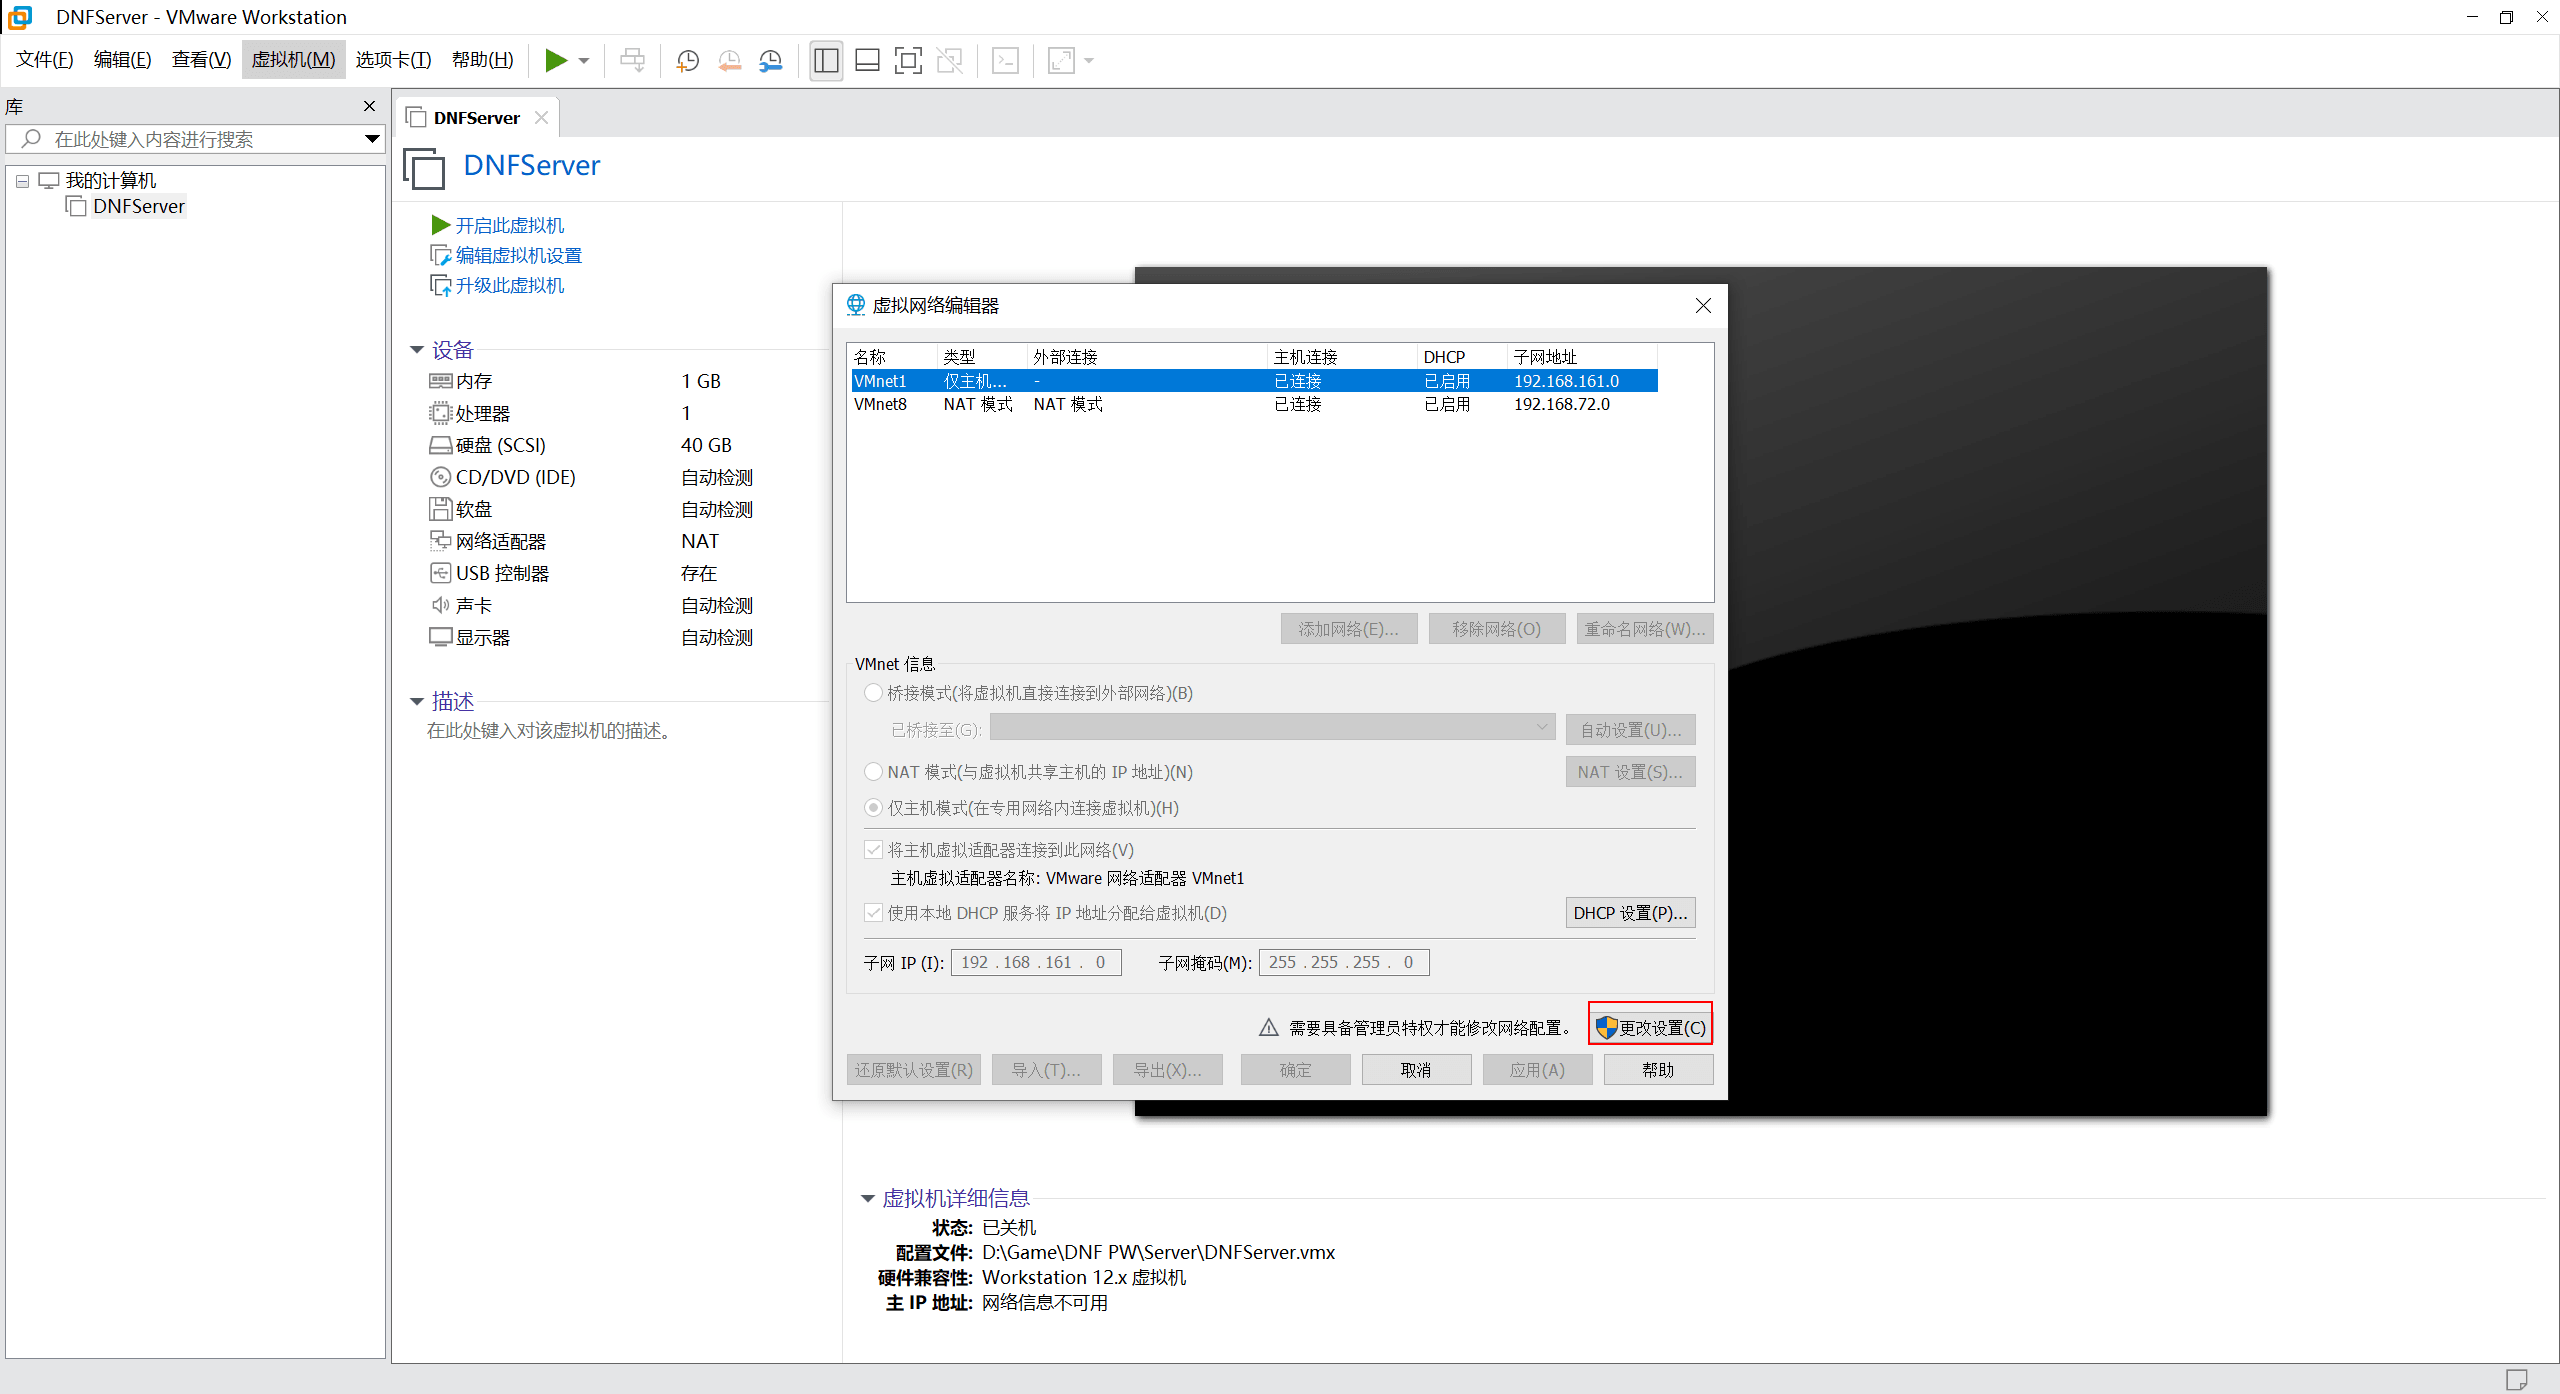Click the monitor icon beside 显示器

tap(440, 637)
